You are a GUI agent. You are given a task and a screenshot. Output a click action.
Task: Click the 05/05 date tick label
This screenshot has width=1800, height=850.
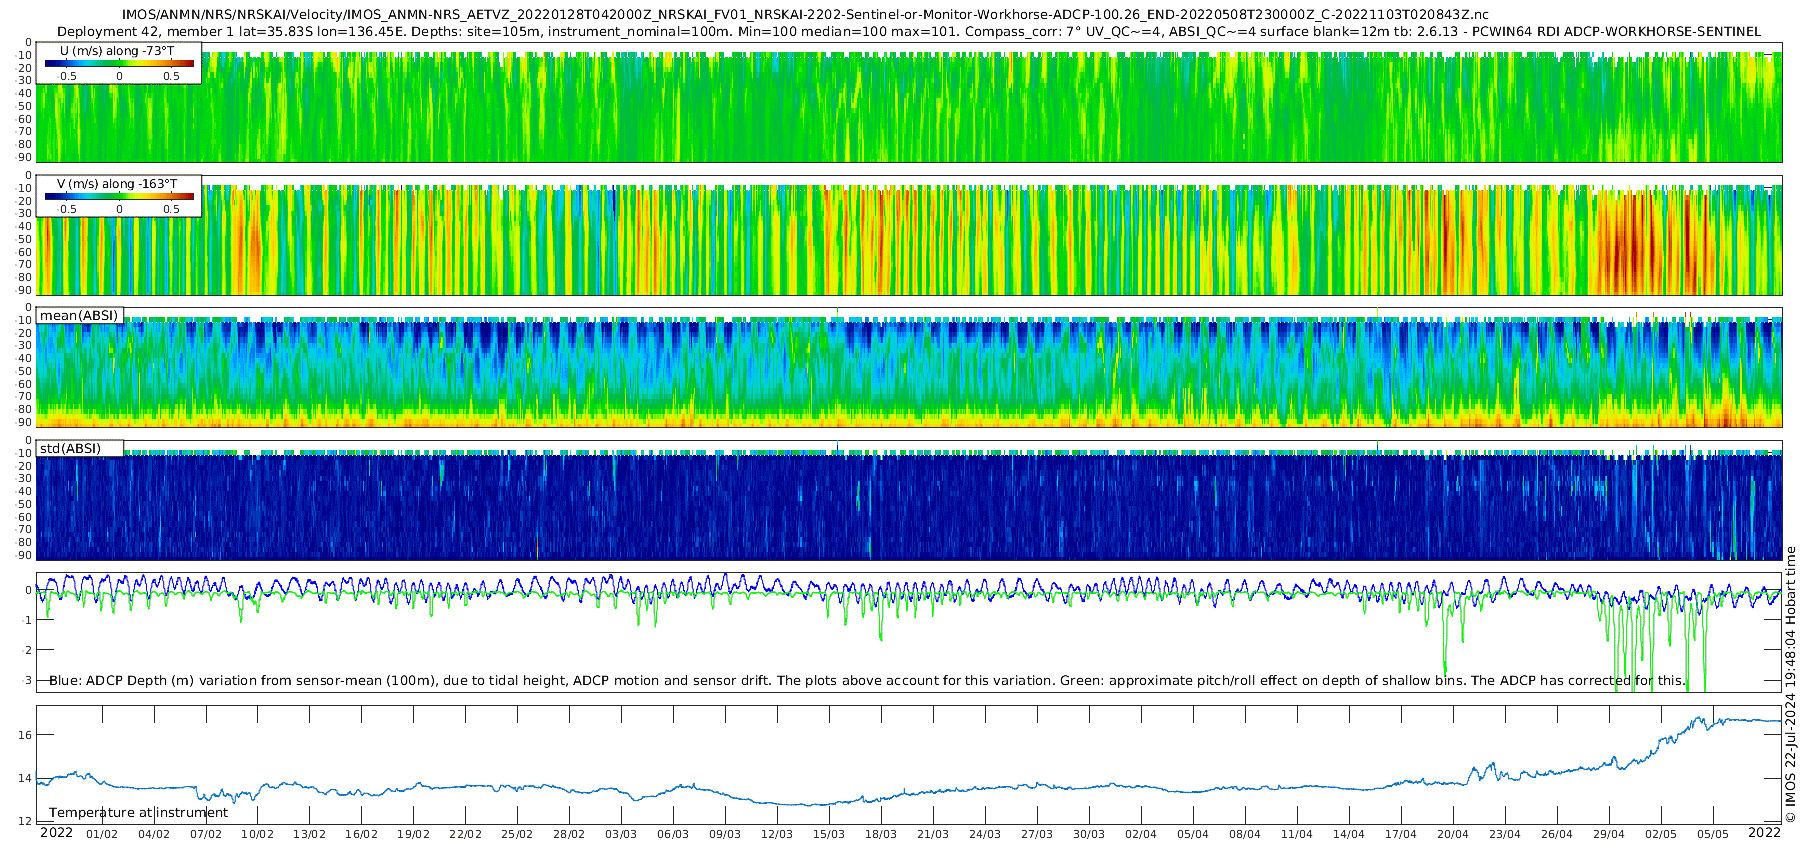(1714, 834)
